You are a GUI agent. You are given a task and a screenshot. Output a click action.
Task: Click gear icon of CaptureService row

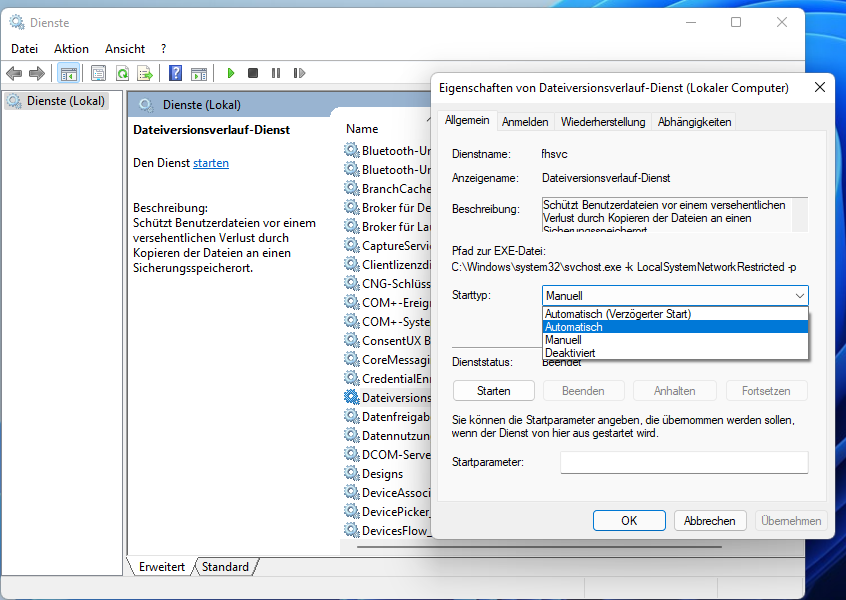352,246
